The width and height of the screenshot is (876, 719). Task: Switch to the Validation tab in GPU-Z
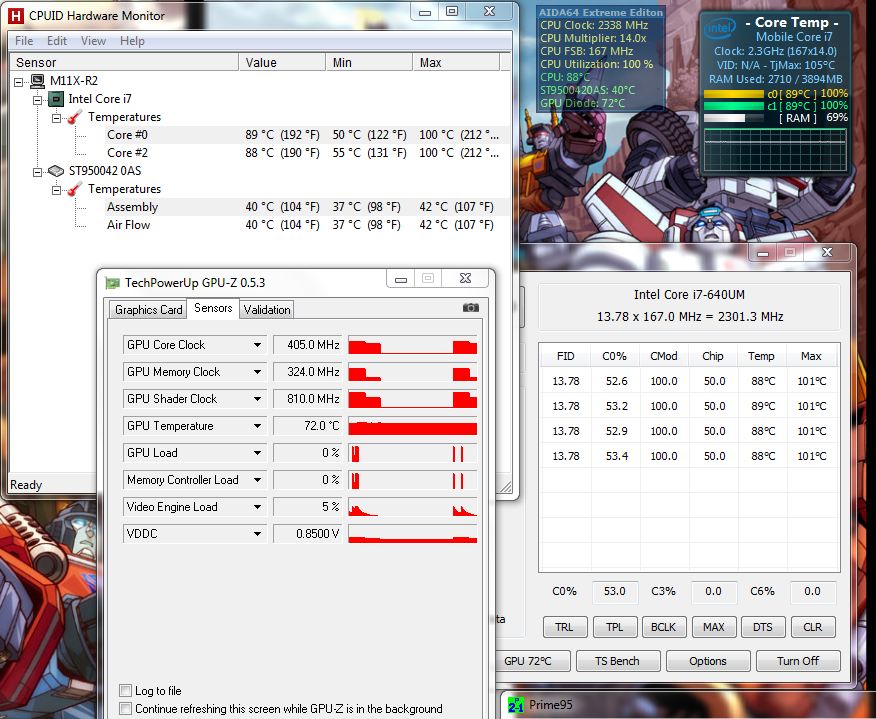pyautogui.click(x=266, y=309)
